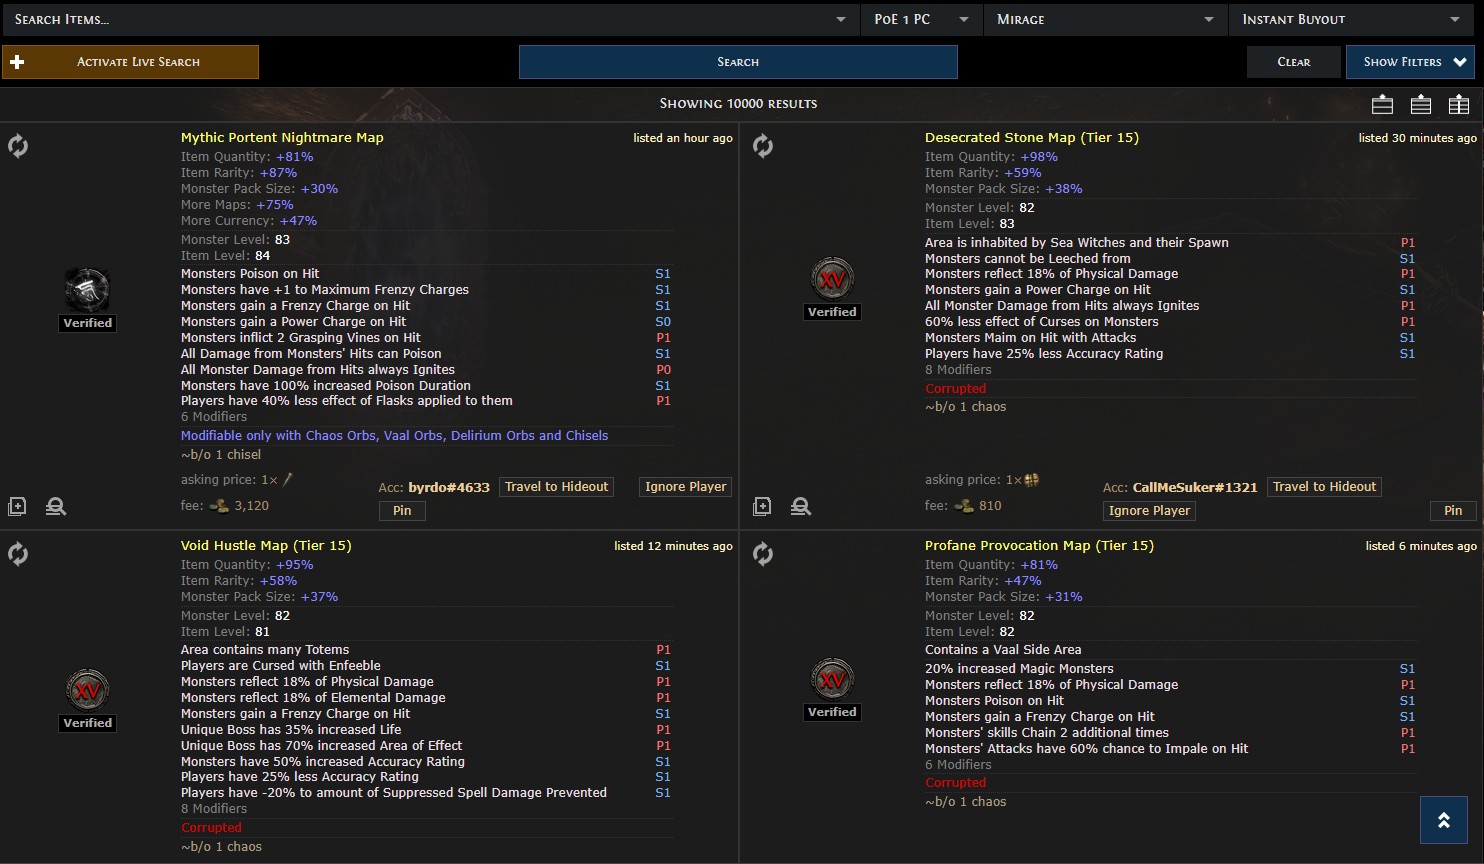The image size is (1484, 864).
Task: Click the chaos orb icon in asking price
Action: (x=1032, y=480)
